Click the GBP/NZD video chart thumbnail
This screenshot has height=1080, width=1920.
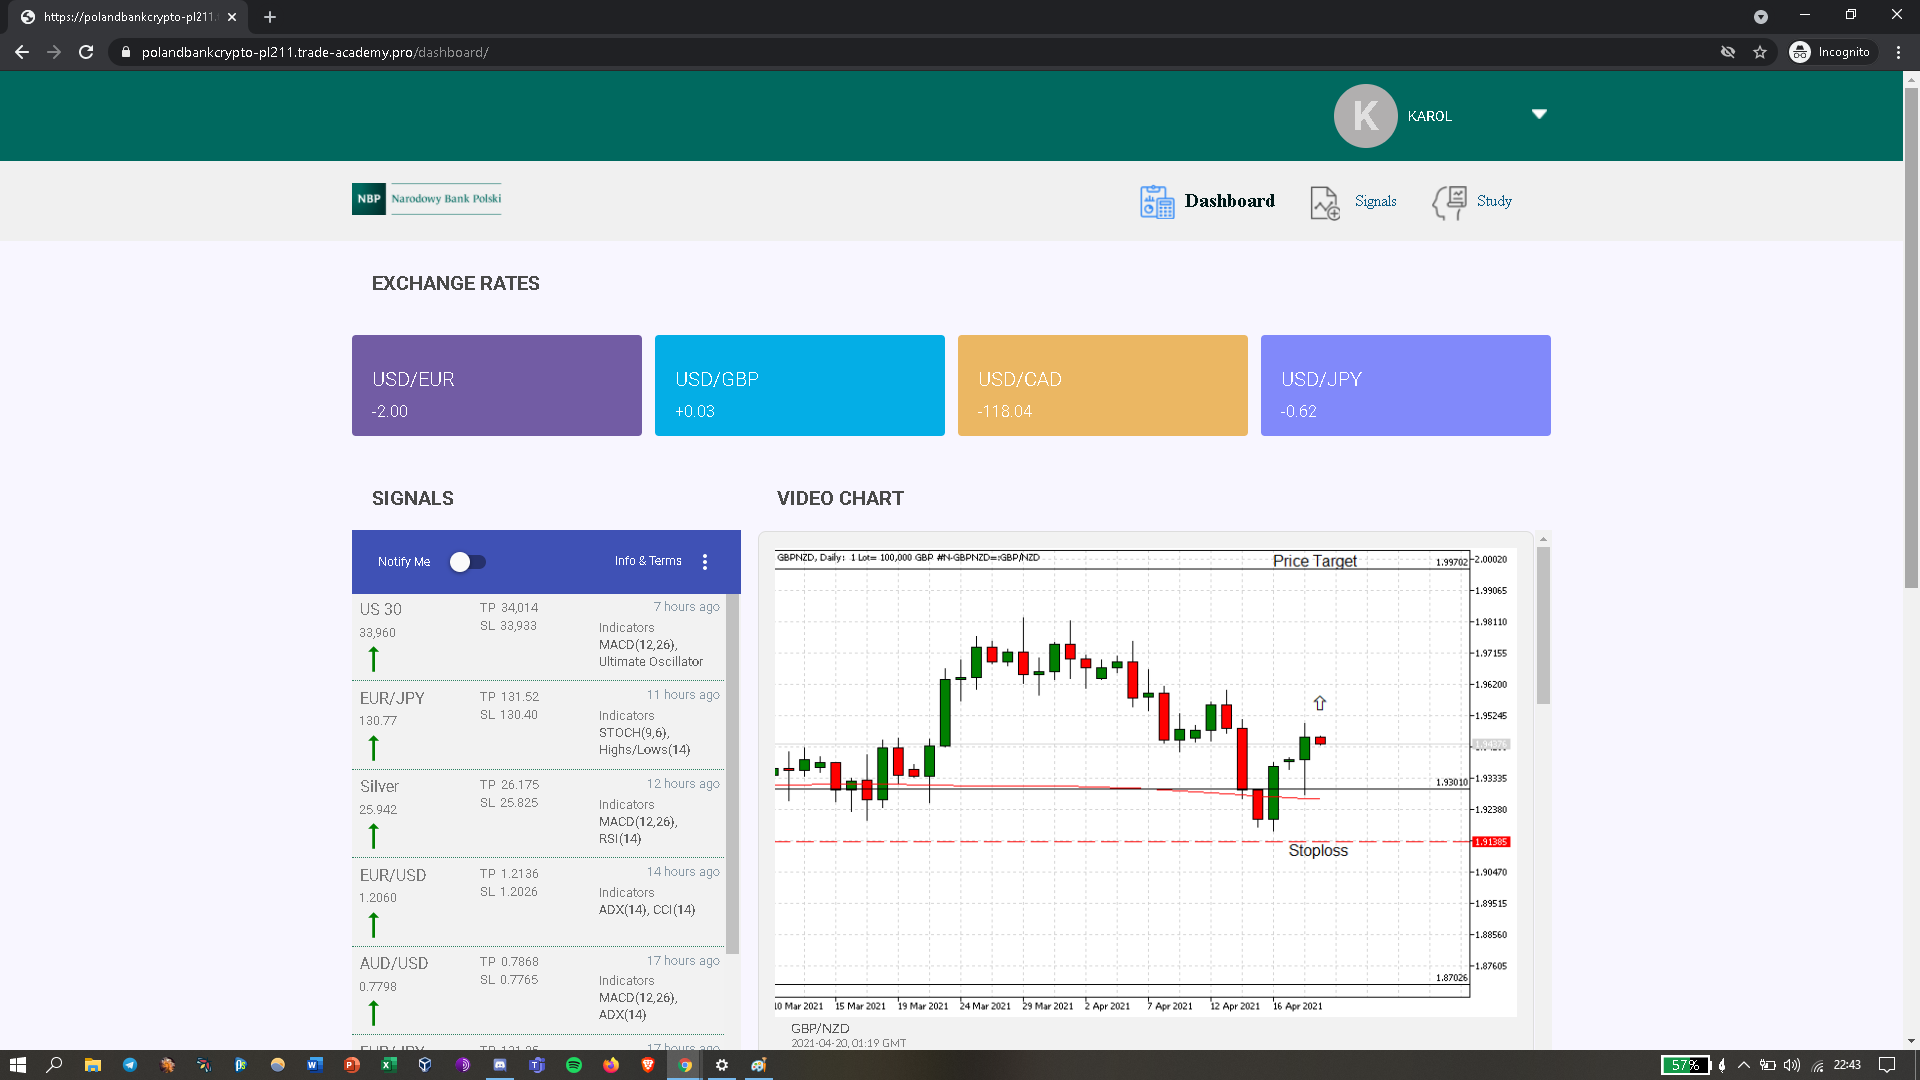(x=1145, y=780)
